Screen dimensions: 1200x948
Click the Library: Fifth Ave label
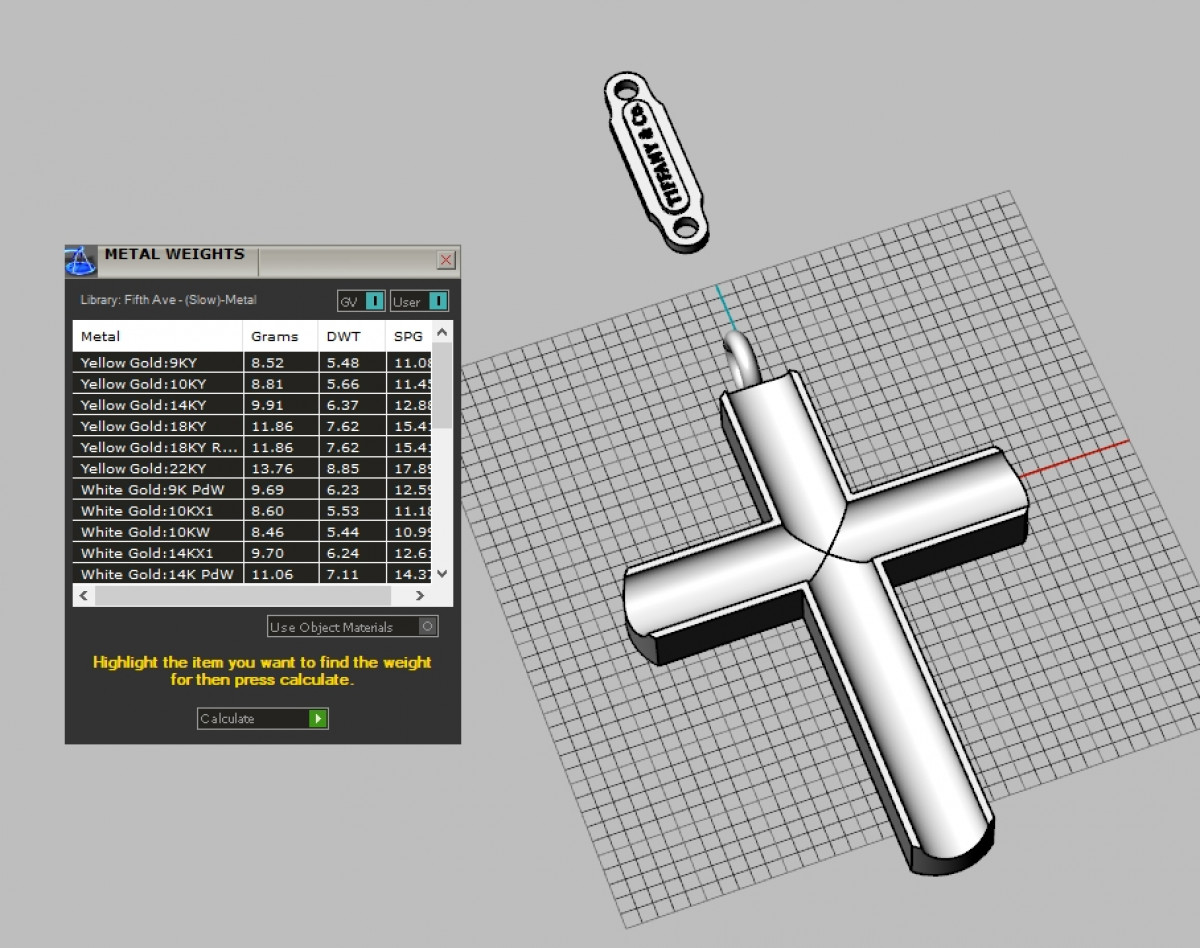168,299
